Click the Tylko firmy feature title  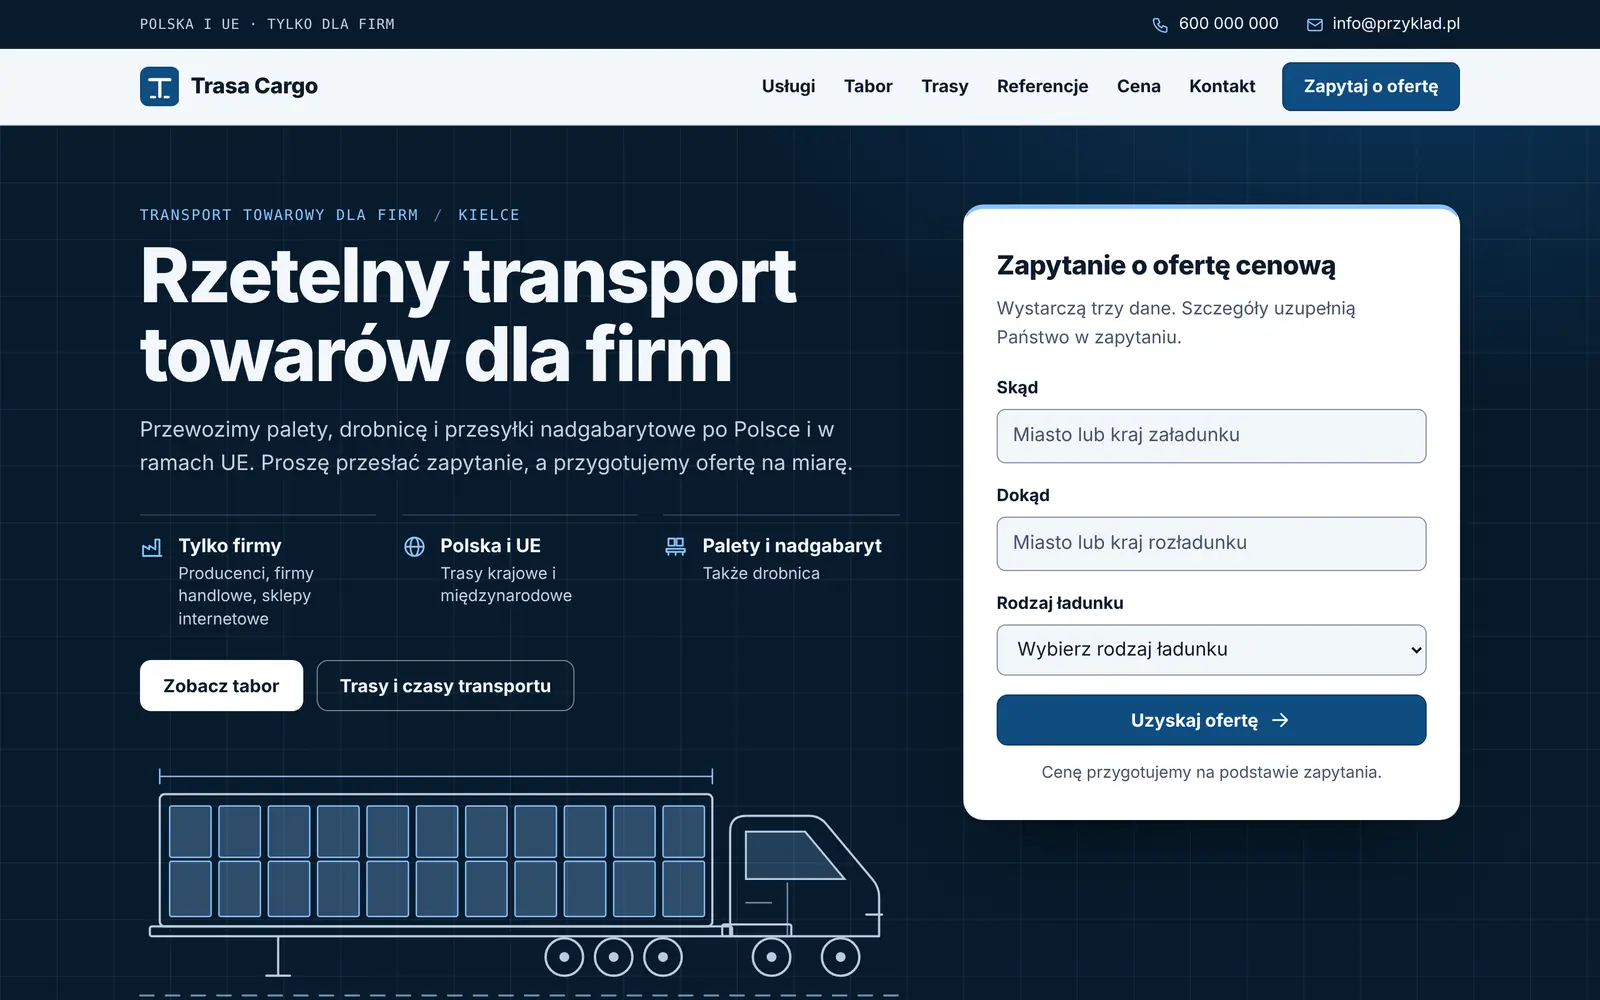(230, 546)
